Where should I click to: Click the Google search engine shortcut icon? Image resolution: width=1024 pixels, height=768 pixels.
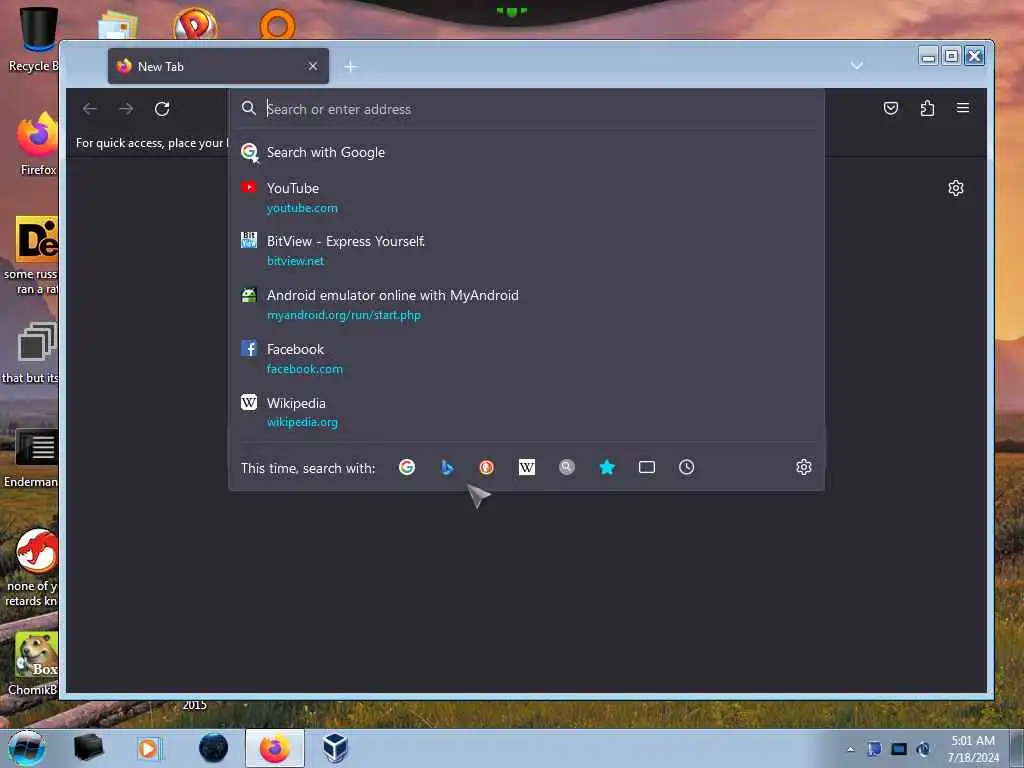(x=407, y=468)
